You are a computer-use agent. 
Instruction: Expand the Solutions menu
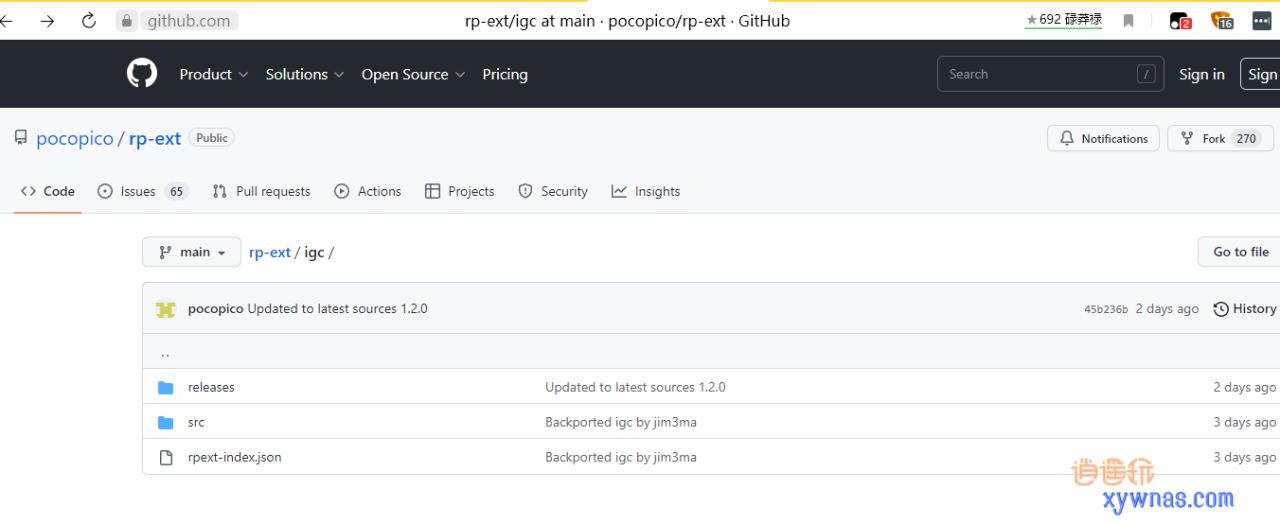point(304,74)
